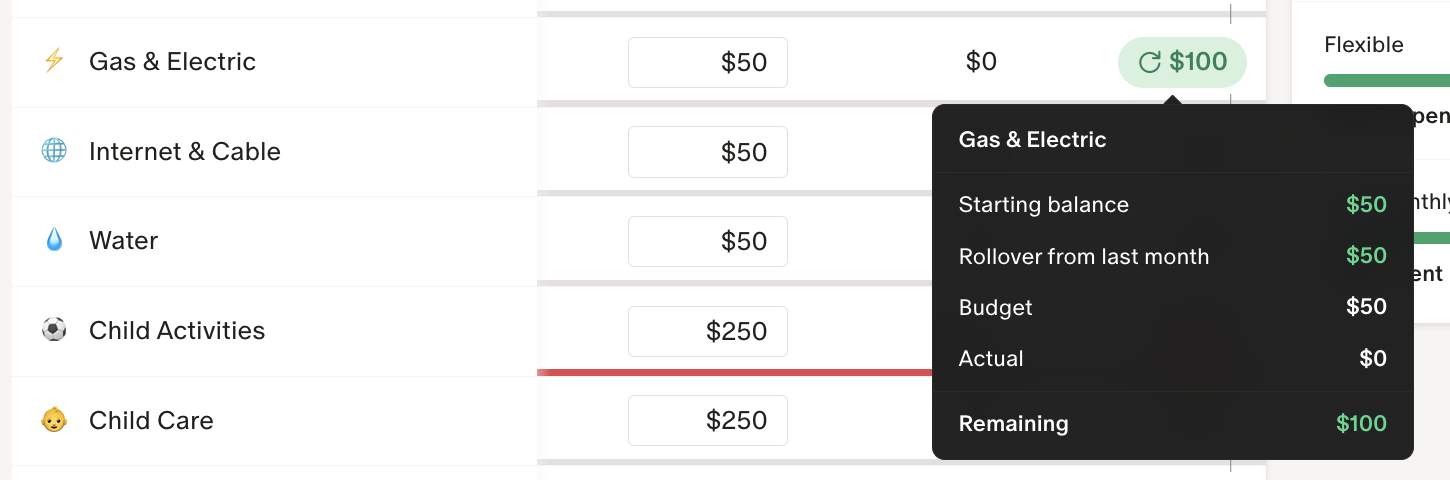Click the soccer ball icon for Child Activities
This screenshot has height=480, width=1450.
(54, 330)
